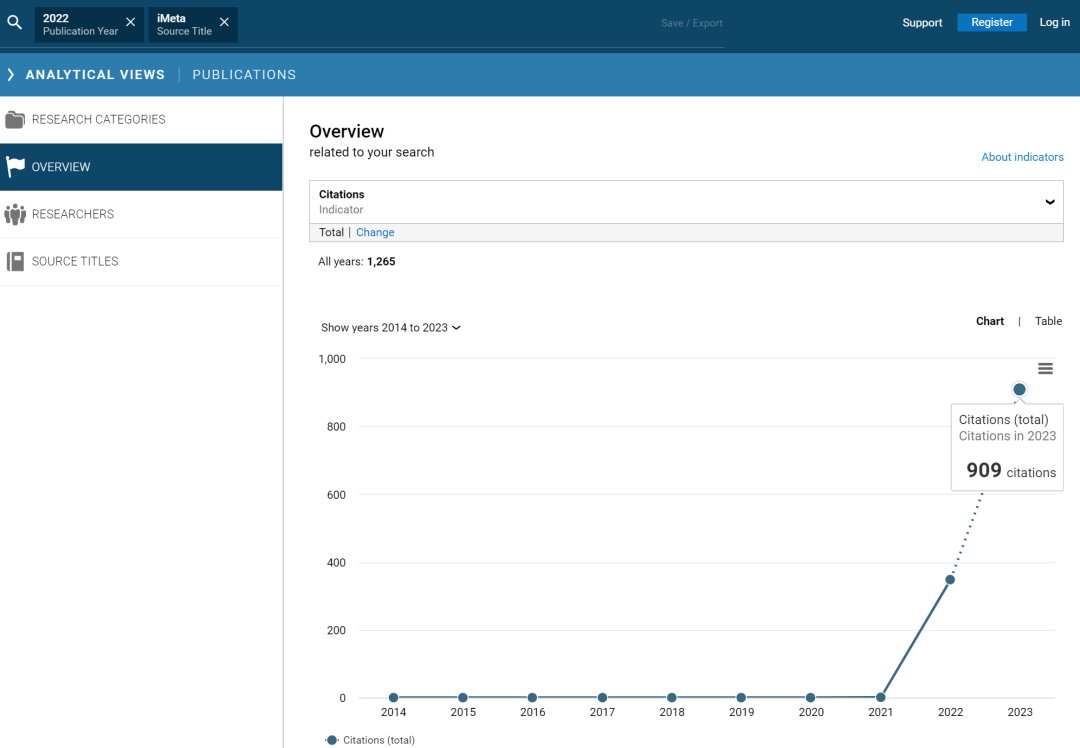Image resolution: width=1080 pixels, height=748 pixels.
Task: Toggle the Citations (total) legend item
Action: click(370, 740)
